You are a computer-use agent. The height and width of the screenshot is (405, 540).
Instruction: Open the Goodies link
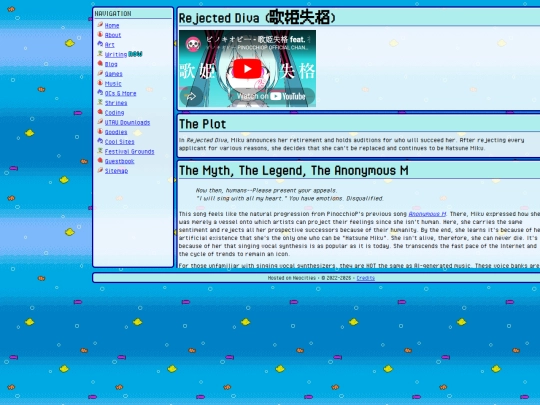(x=116, y=132)
